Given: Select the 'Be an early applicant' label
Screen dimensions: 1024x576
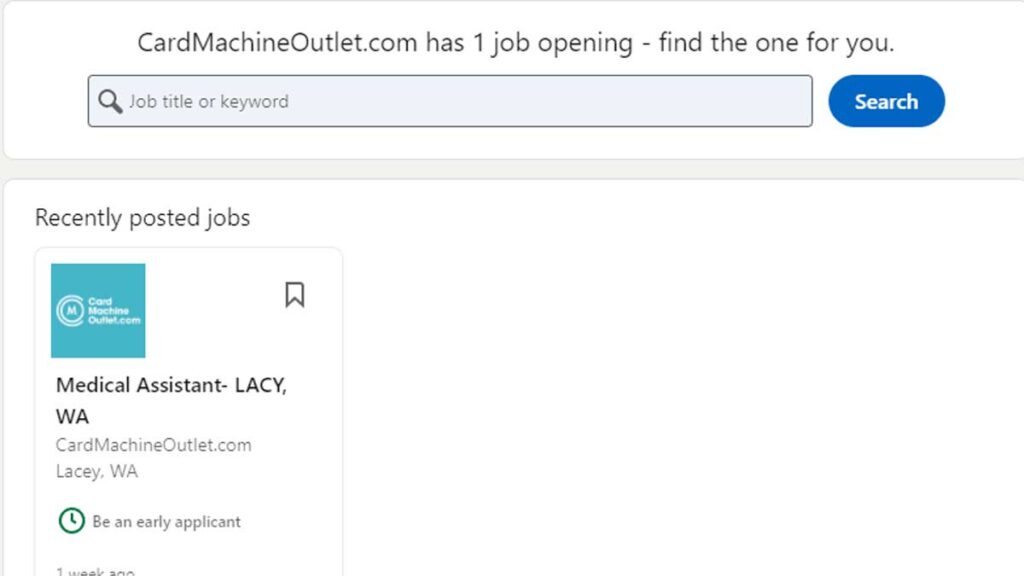Looking at the screenshot, I should coord(167,522).
